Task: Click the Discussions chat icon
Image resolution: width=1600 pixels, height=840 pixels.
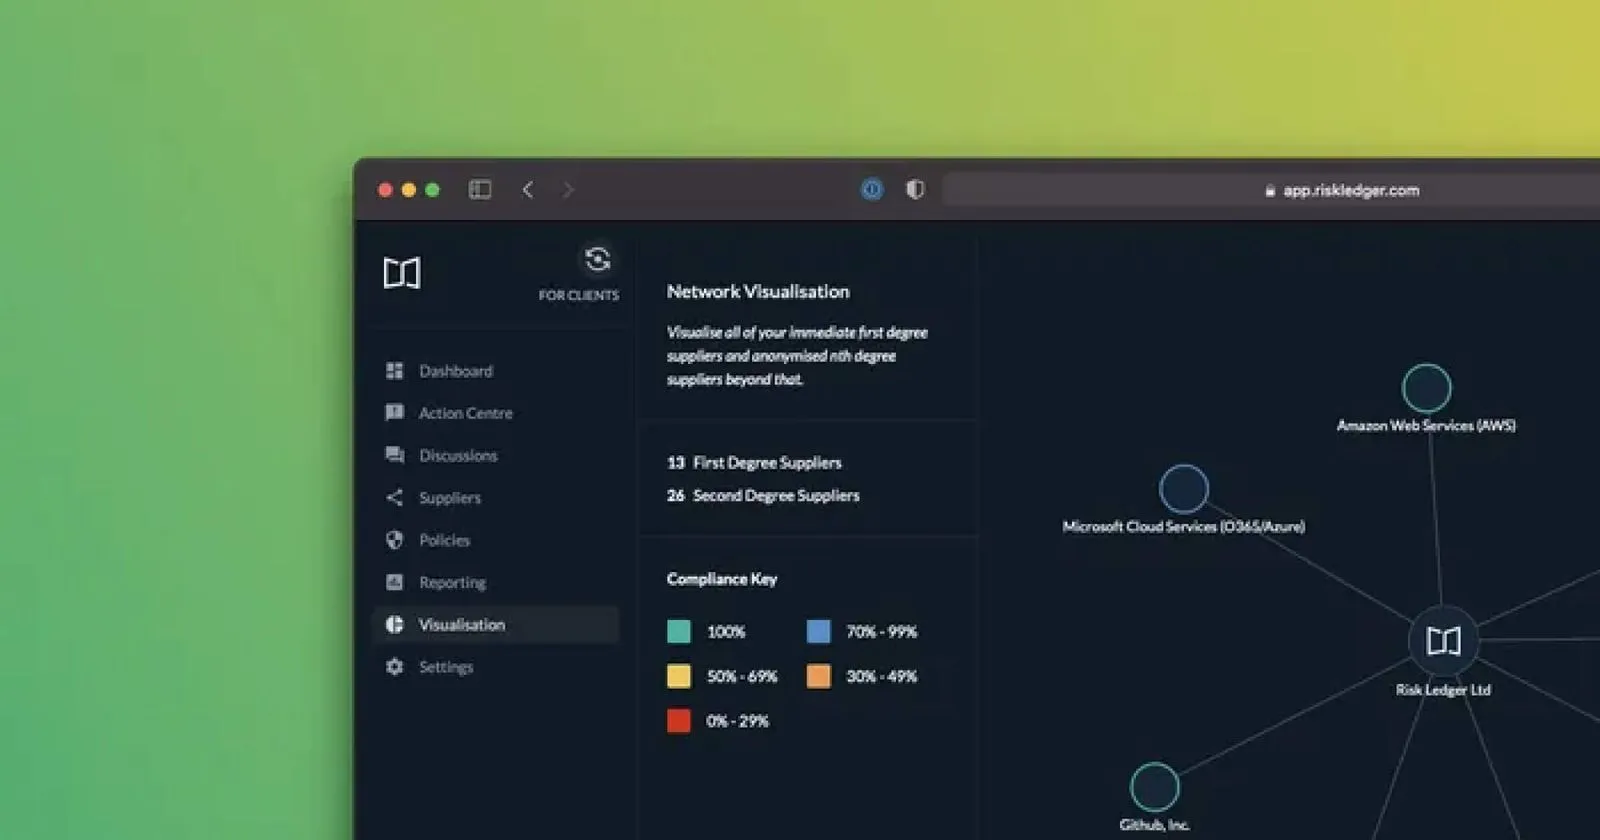Action: 395,455
